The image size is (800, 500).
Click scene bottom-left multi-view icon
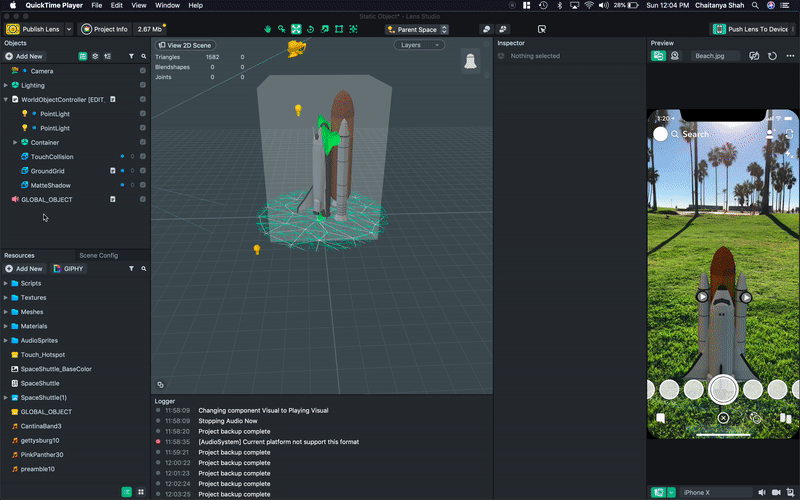(x=160, y=385)
